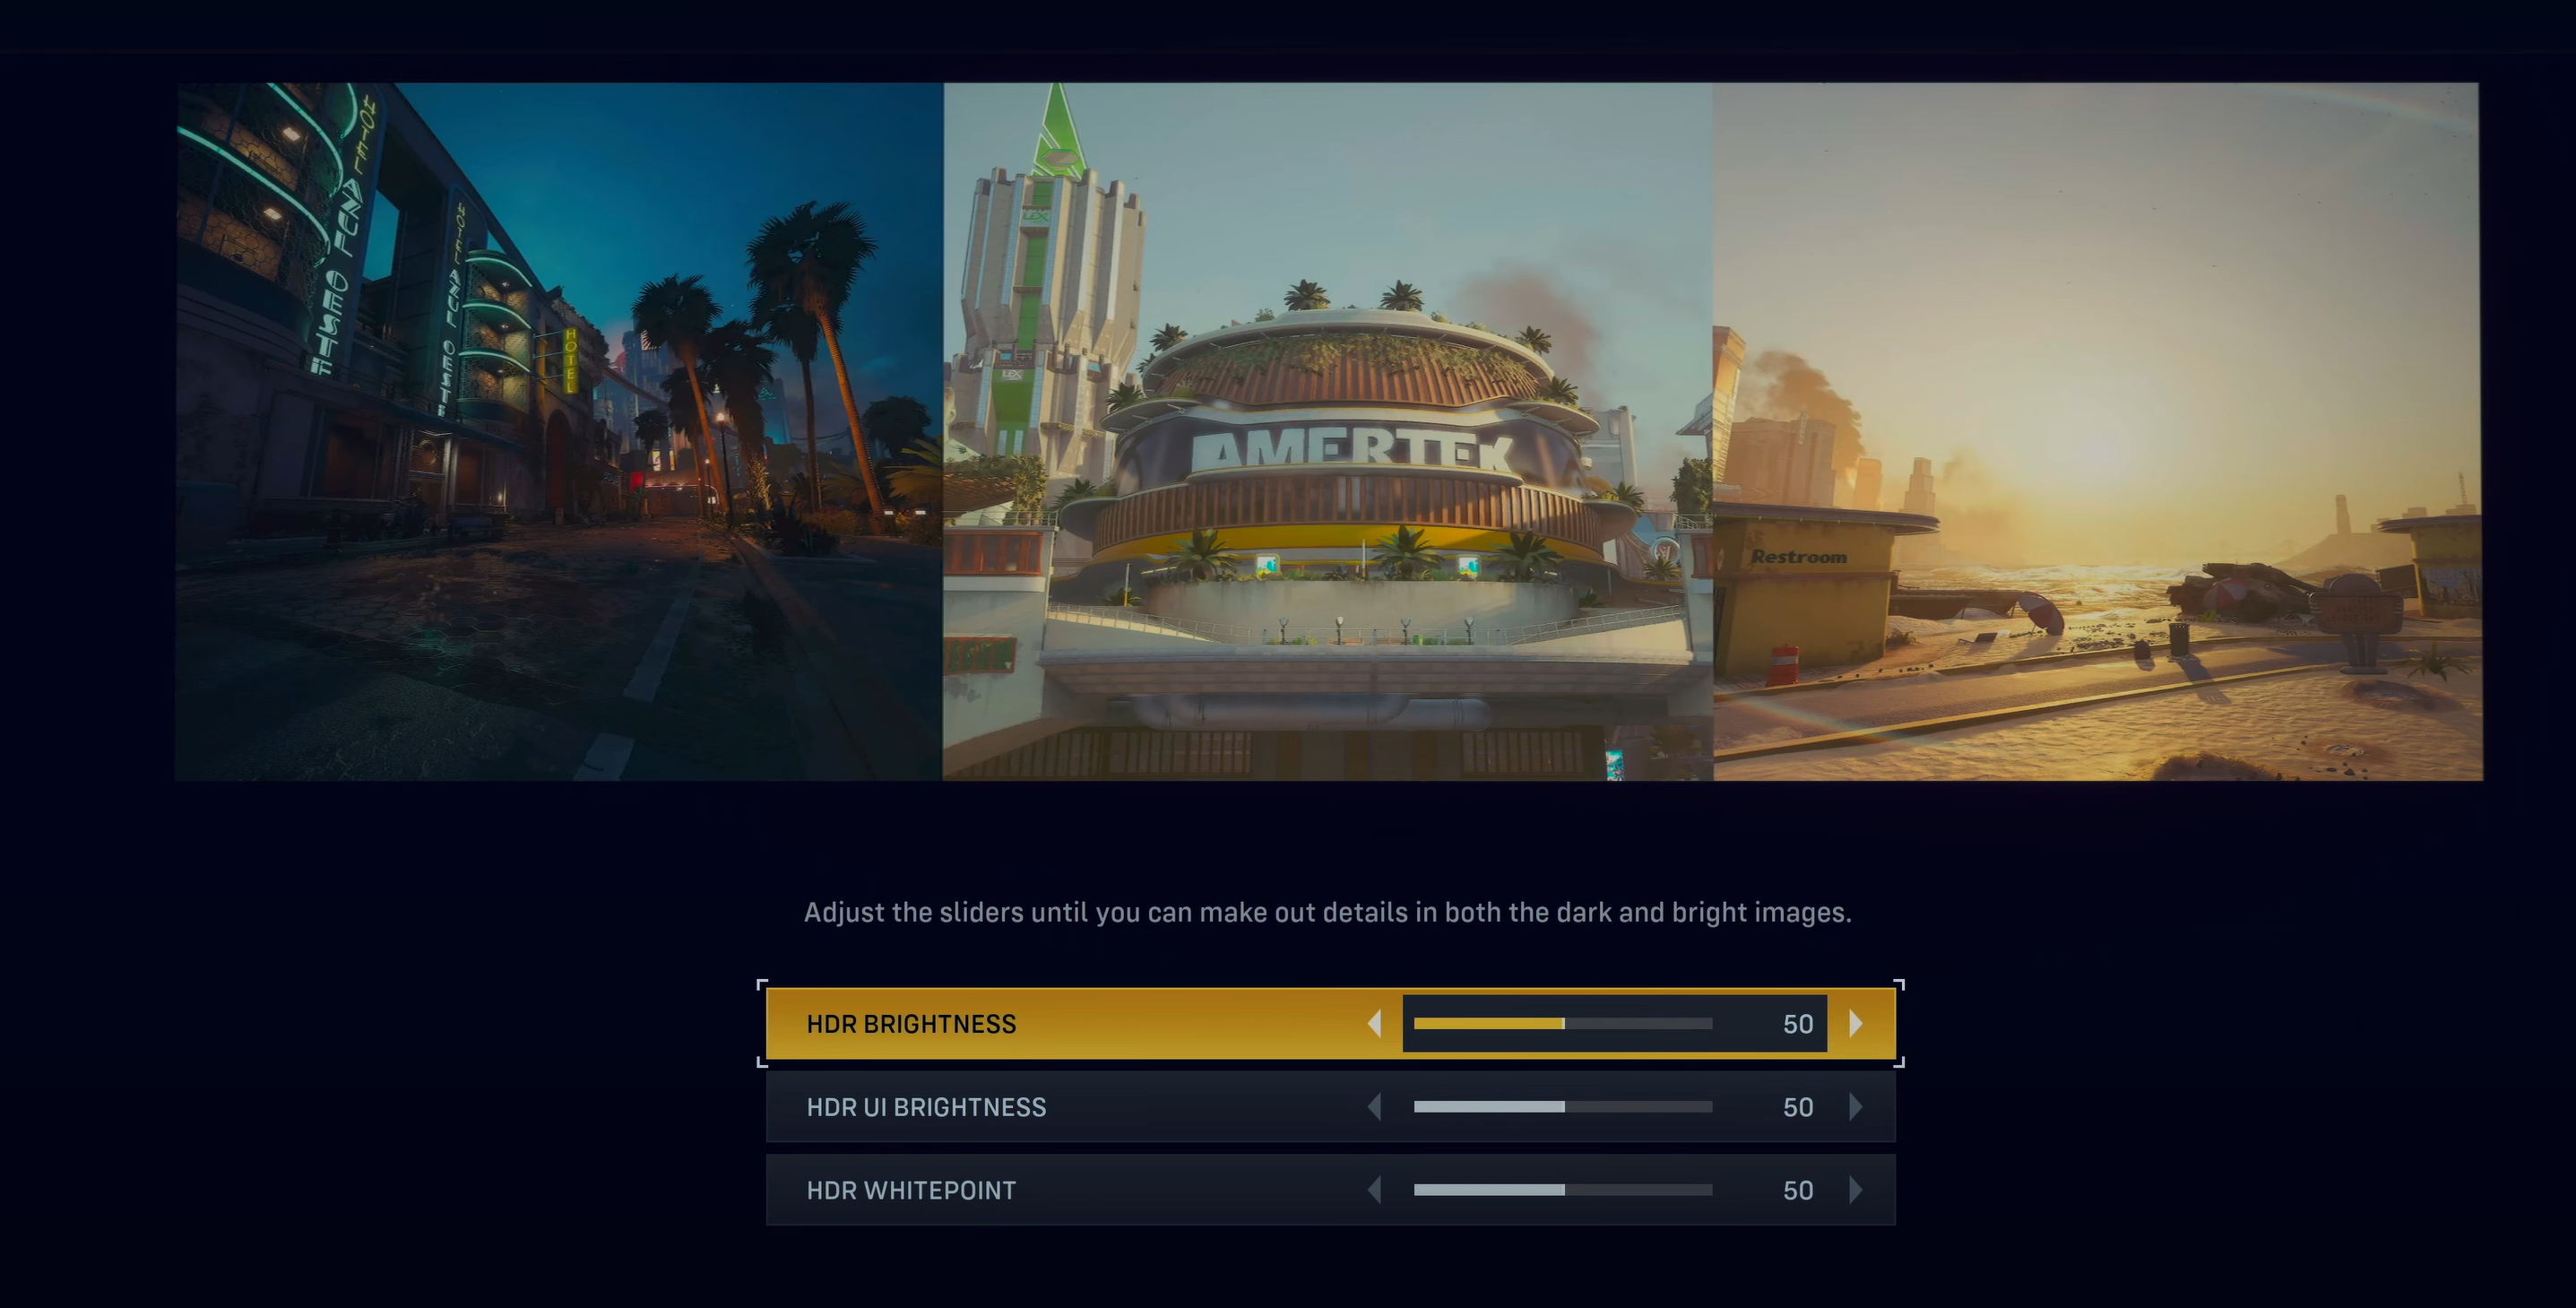
Task: Click the Amertek building preview image
Action: (x=1328, y=431)
